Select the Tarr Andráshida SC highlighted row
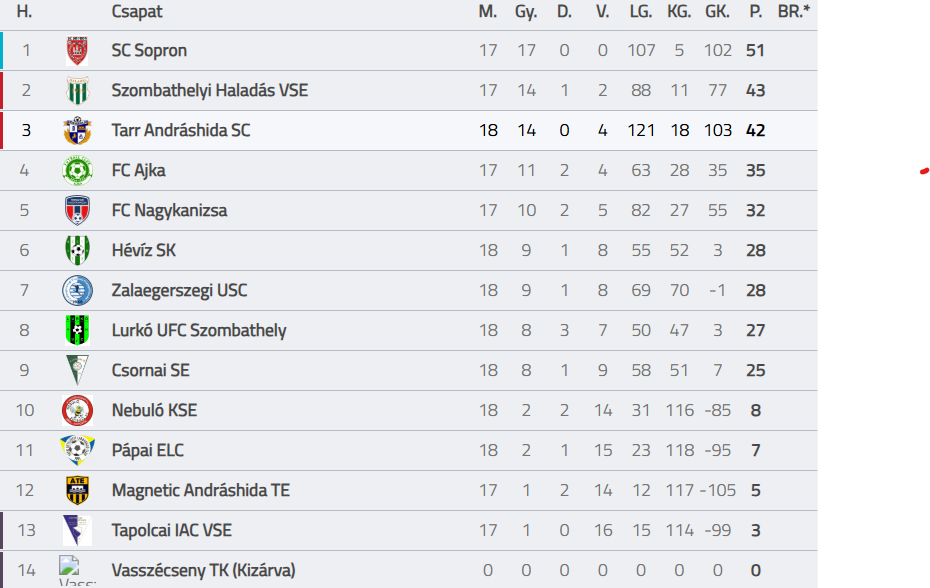Viewport: 930px width, 588px height. click(x=400, y=130)
